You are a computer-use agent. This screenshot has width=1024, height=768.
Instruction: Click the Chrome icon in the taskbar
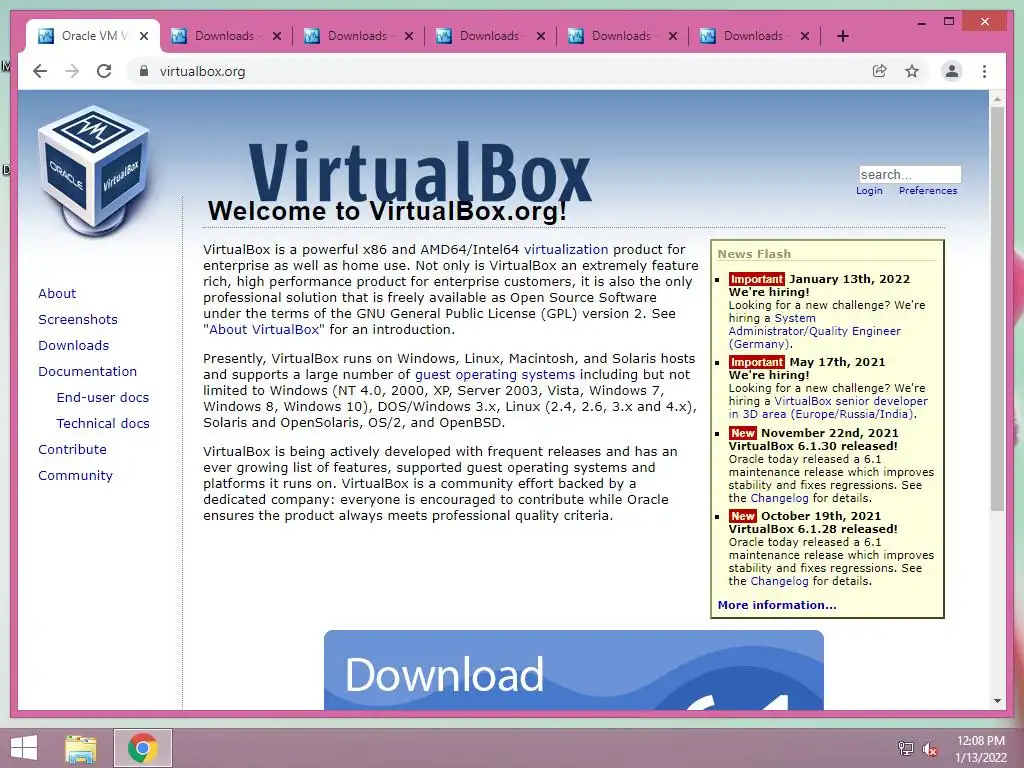143,748
